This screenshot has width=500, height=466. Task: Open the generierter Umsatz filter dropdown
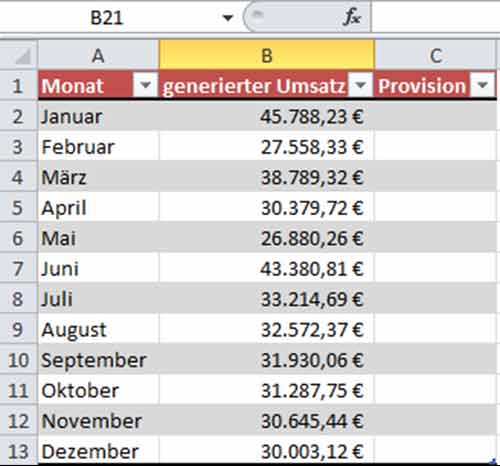tap(360, 85)
